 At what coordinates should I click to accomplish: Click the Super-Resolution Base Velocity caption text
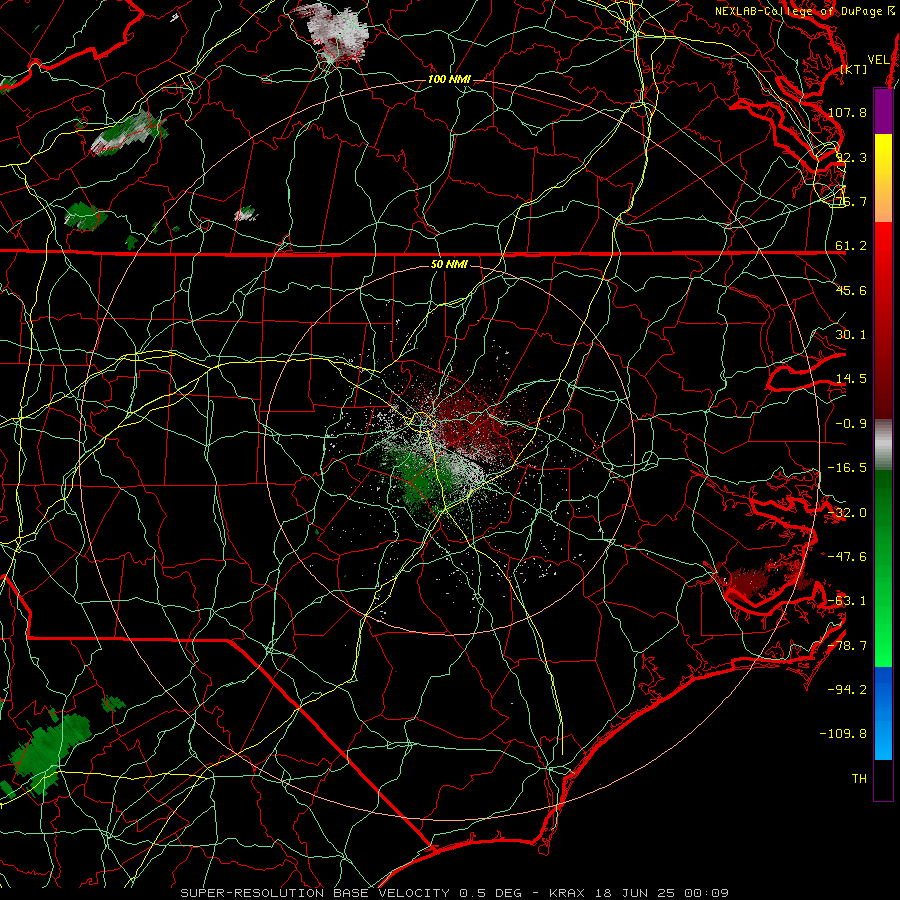[x=455, y=893]
